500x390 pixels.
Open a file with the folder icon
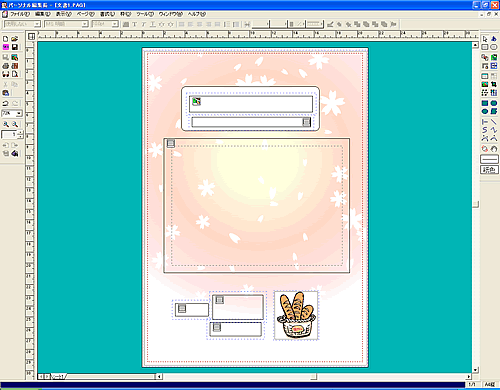coord(14,39)
